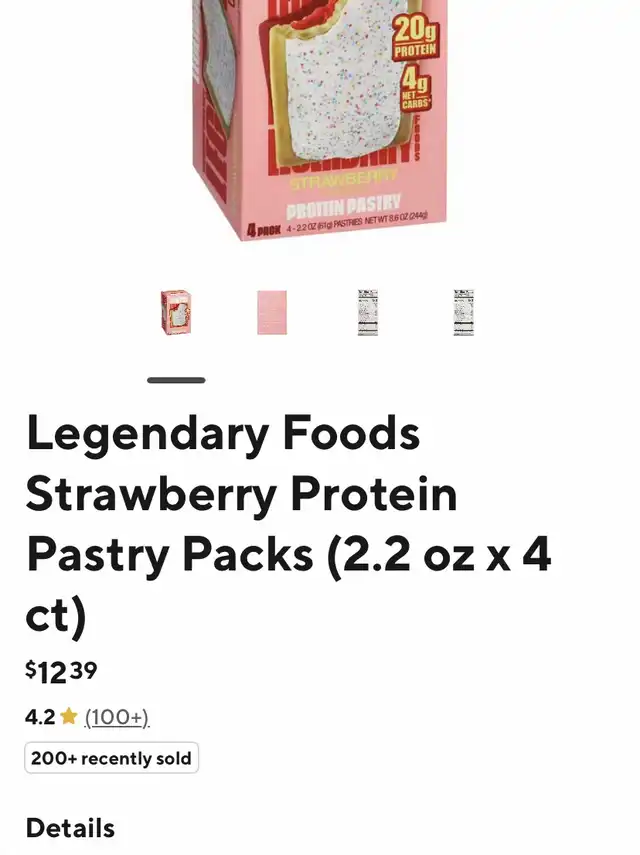The image size is (640, 855).
Task: View the third nutrition facts thumbnail
Action: point(368,312)
